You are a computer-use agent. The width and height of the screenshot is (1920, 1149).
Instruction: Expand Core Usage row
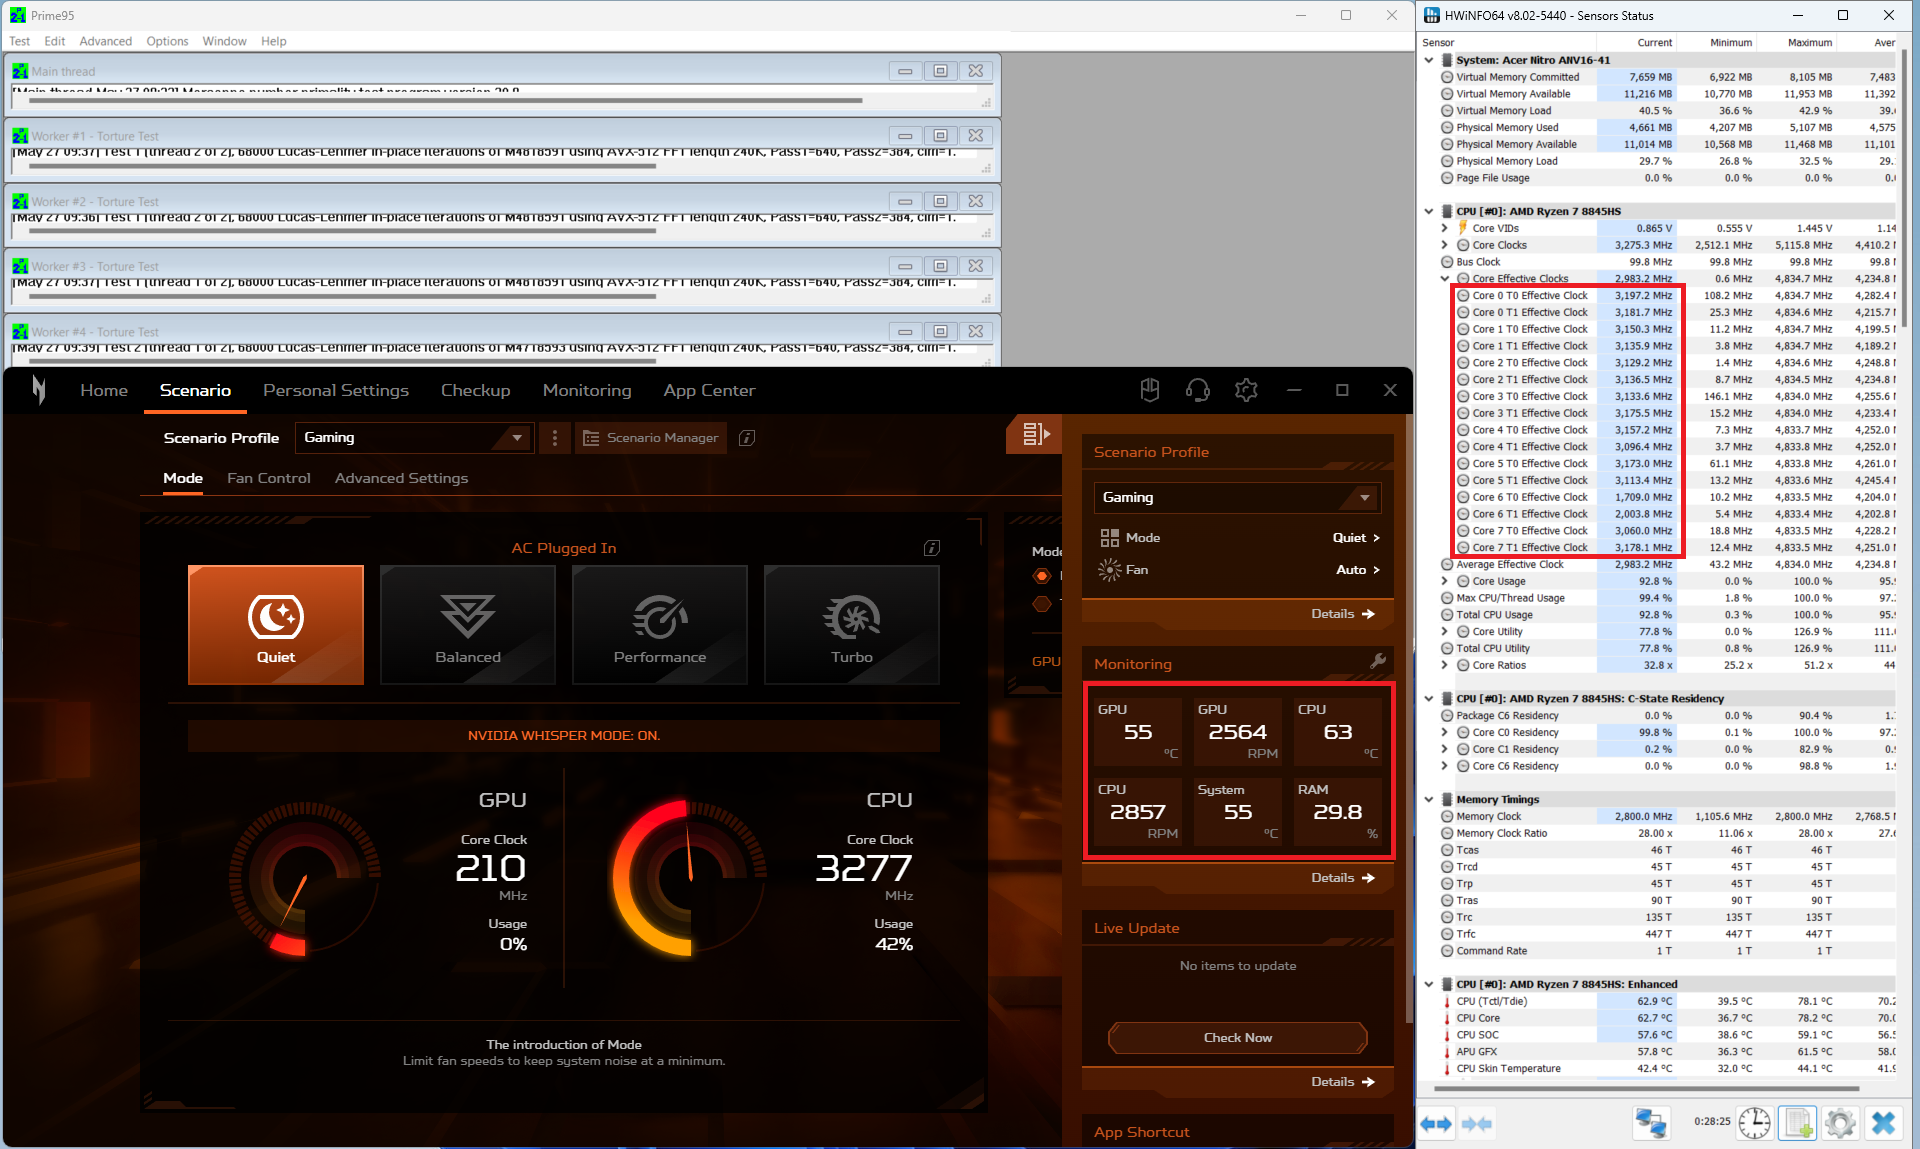[x=1445, y=581]
